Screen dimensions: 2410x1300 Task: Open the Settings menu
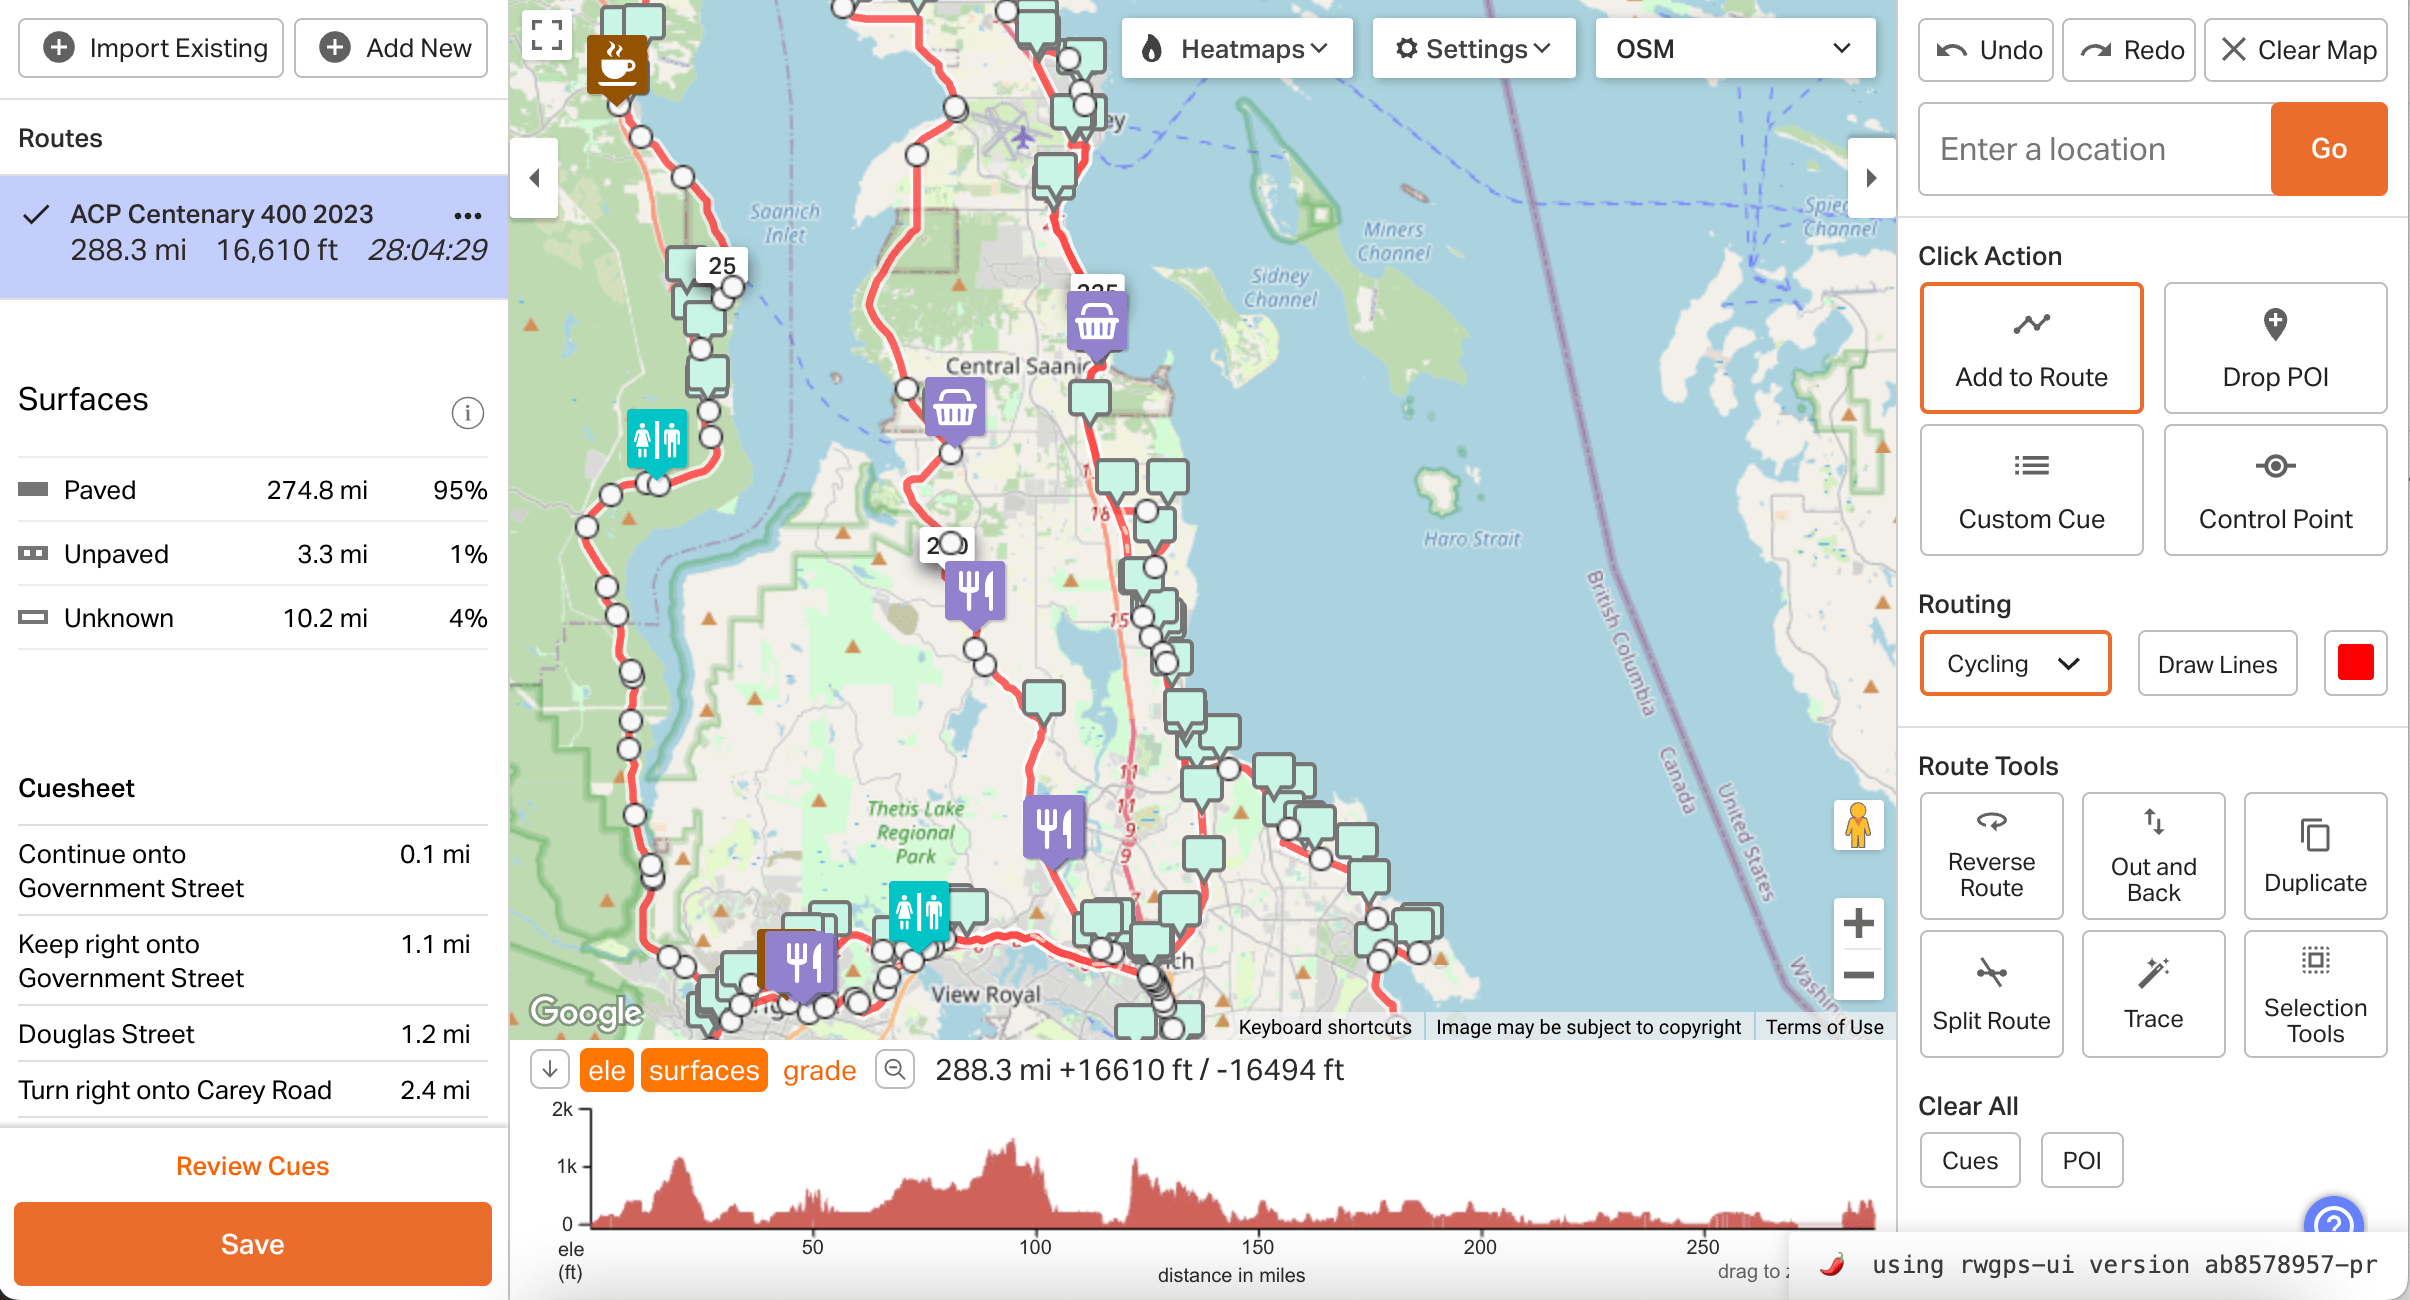[x=1473, y=47]
